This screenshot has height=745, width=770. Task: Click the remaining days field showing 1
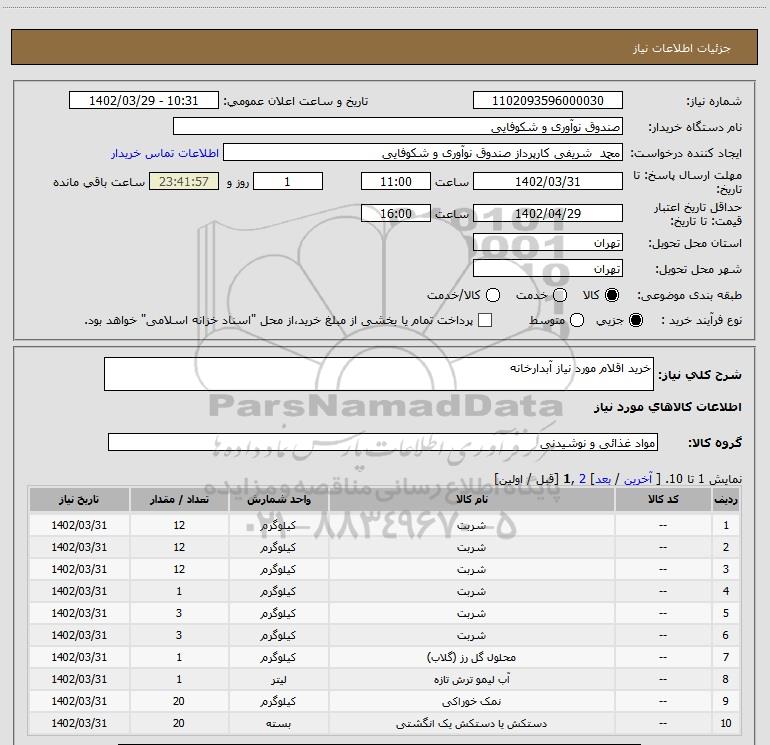click(288, 182)
